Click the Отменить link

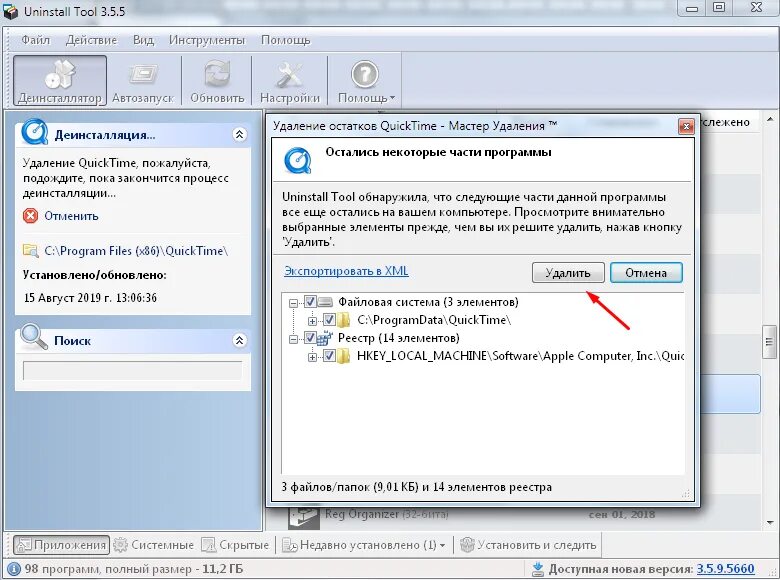(x=71, y=216)
